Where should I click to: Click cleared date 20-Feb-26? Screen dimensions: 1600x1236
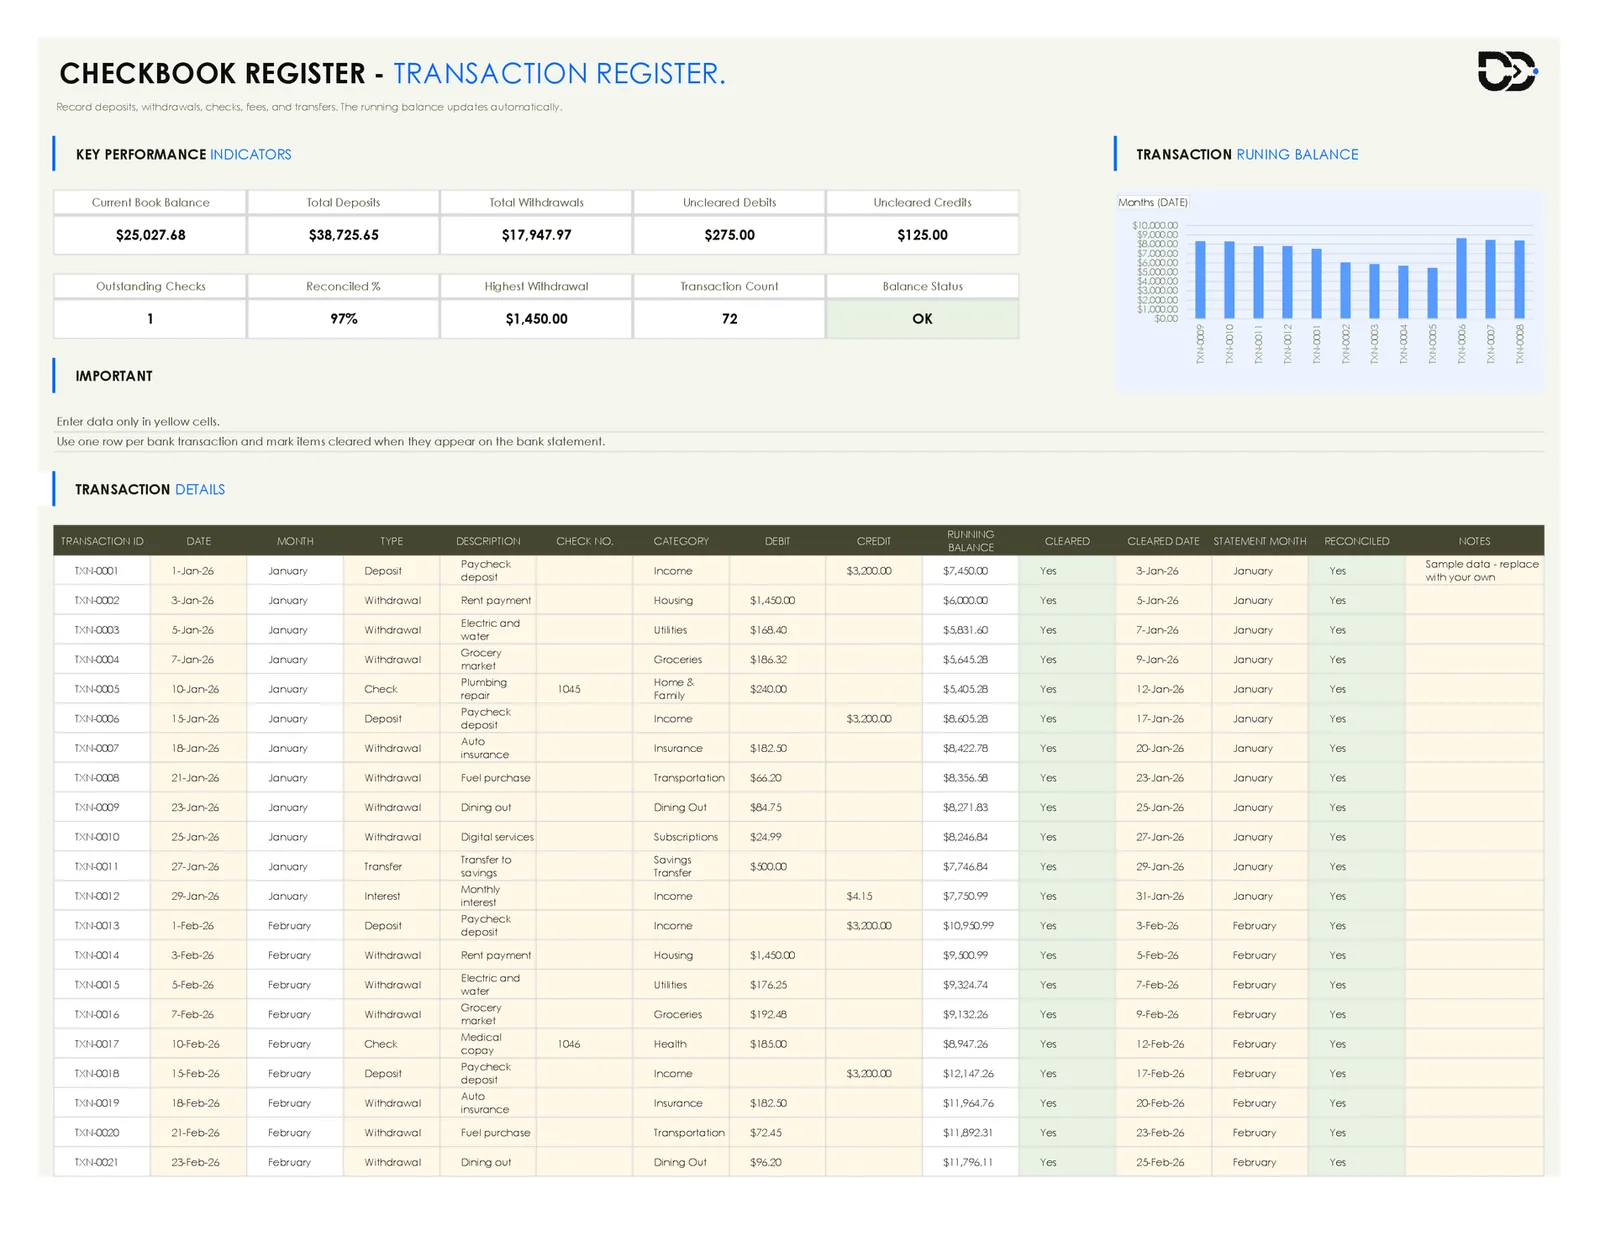pos(1163,1103)
